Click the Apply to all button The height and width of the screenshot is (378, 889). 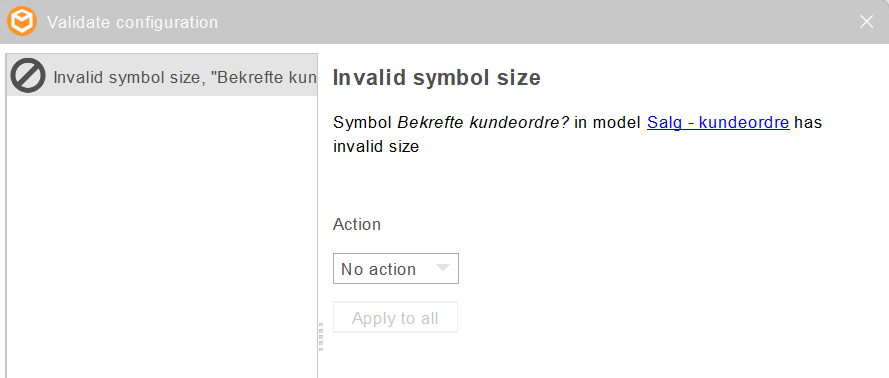pos(395,318)
